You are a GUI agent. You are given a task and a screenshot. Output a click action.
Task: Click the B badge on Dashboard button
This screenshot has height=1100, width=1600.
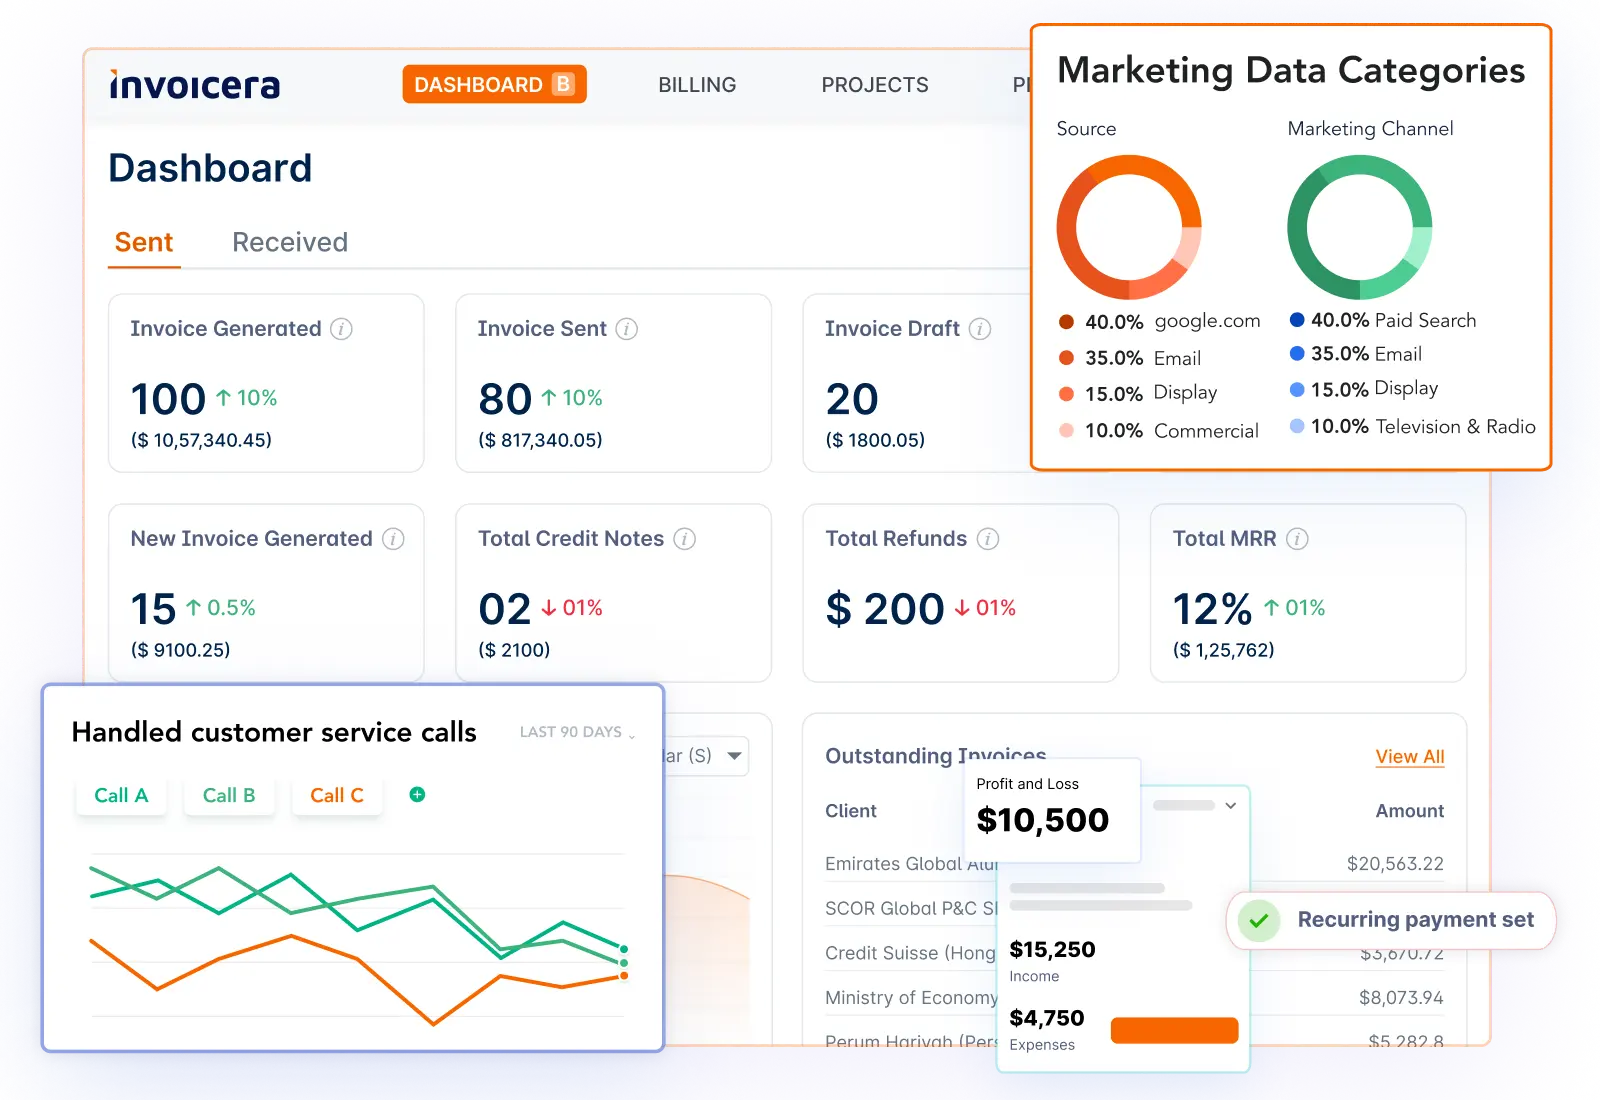[564, 84]
